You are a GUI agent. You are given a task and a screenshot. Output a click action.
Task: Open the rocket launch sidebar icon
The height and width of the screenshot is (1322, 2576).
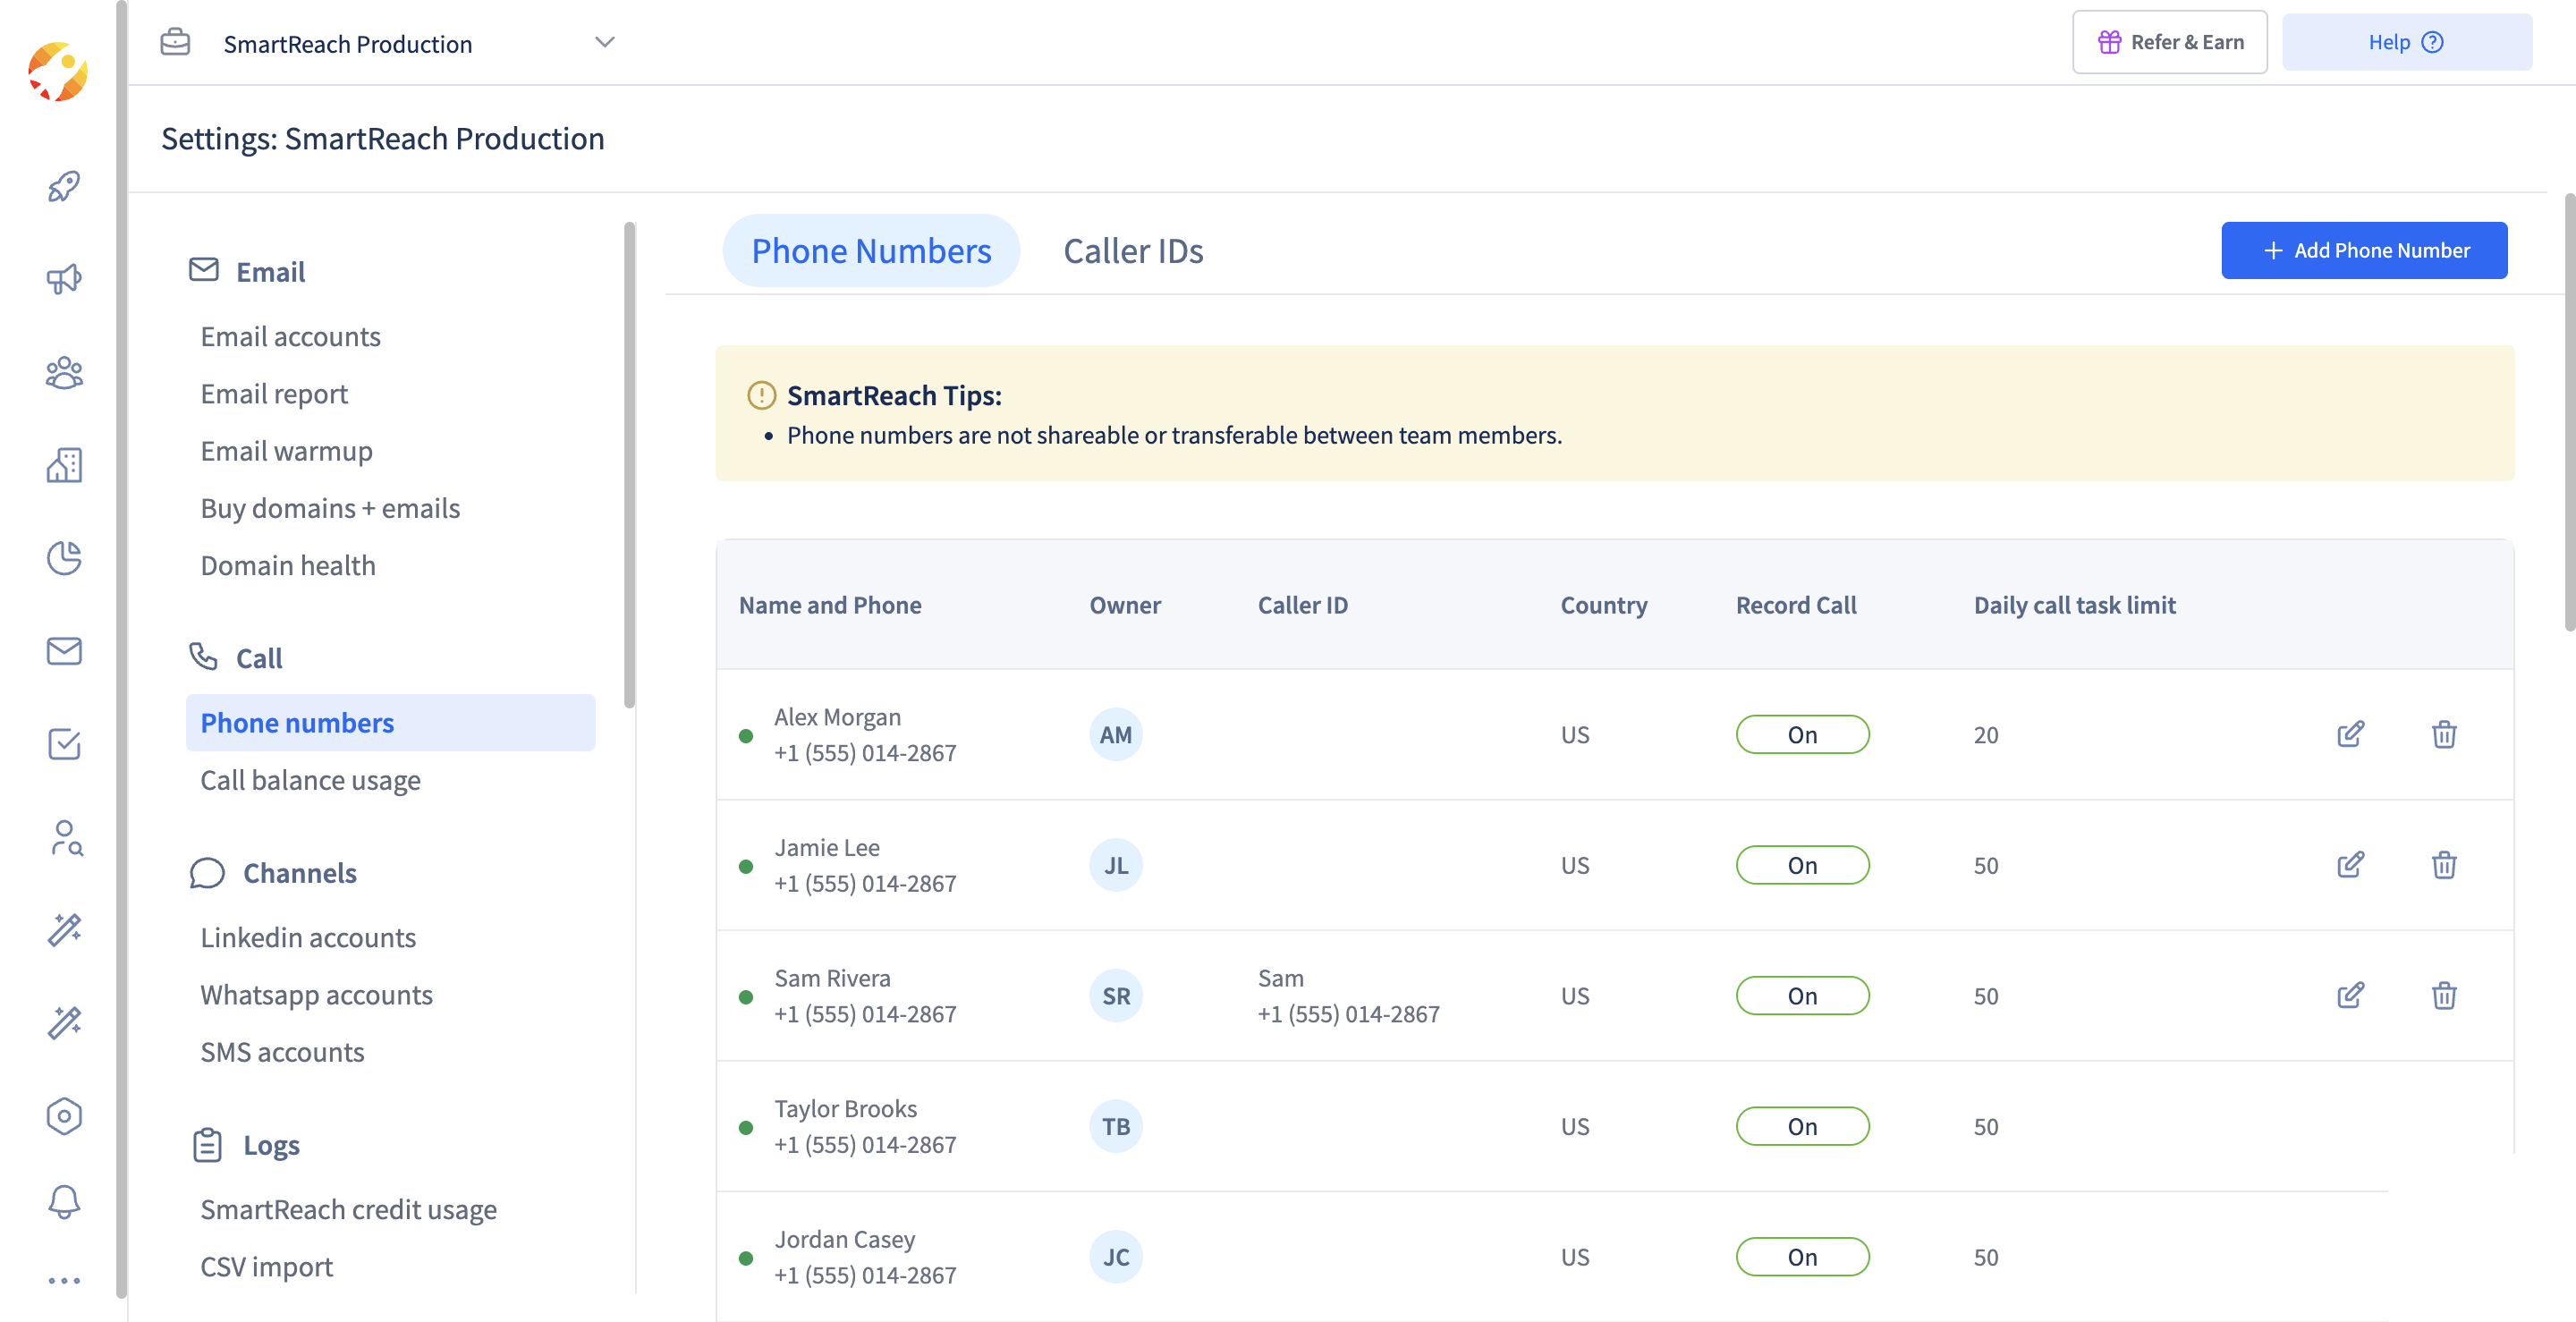pos(64,186)
